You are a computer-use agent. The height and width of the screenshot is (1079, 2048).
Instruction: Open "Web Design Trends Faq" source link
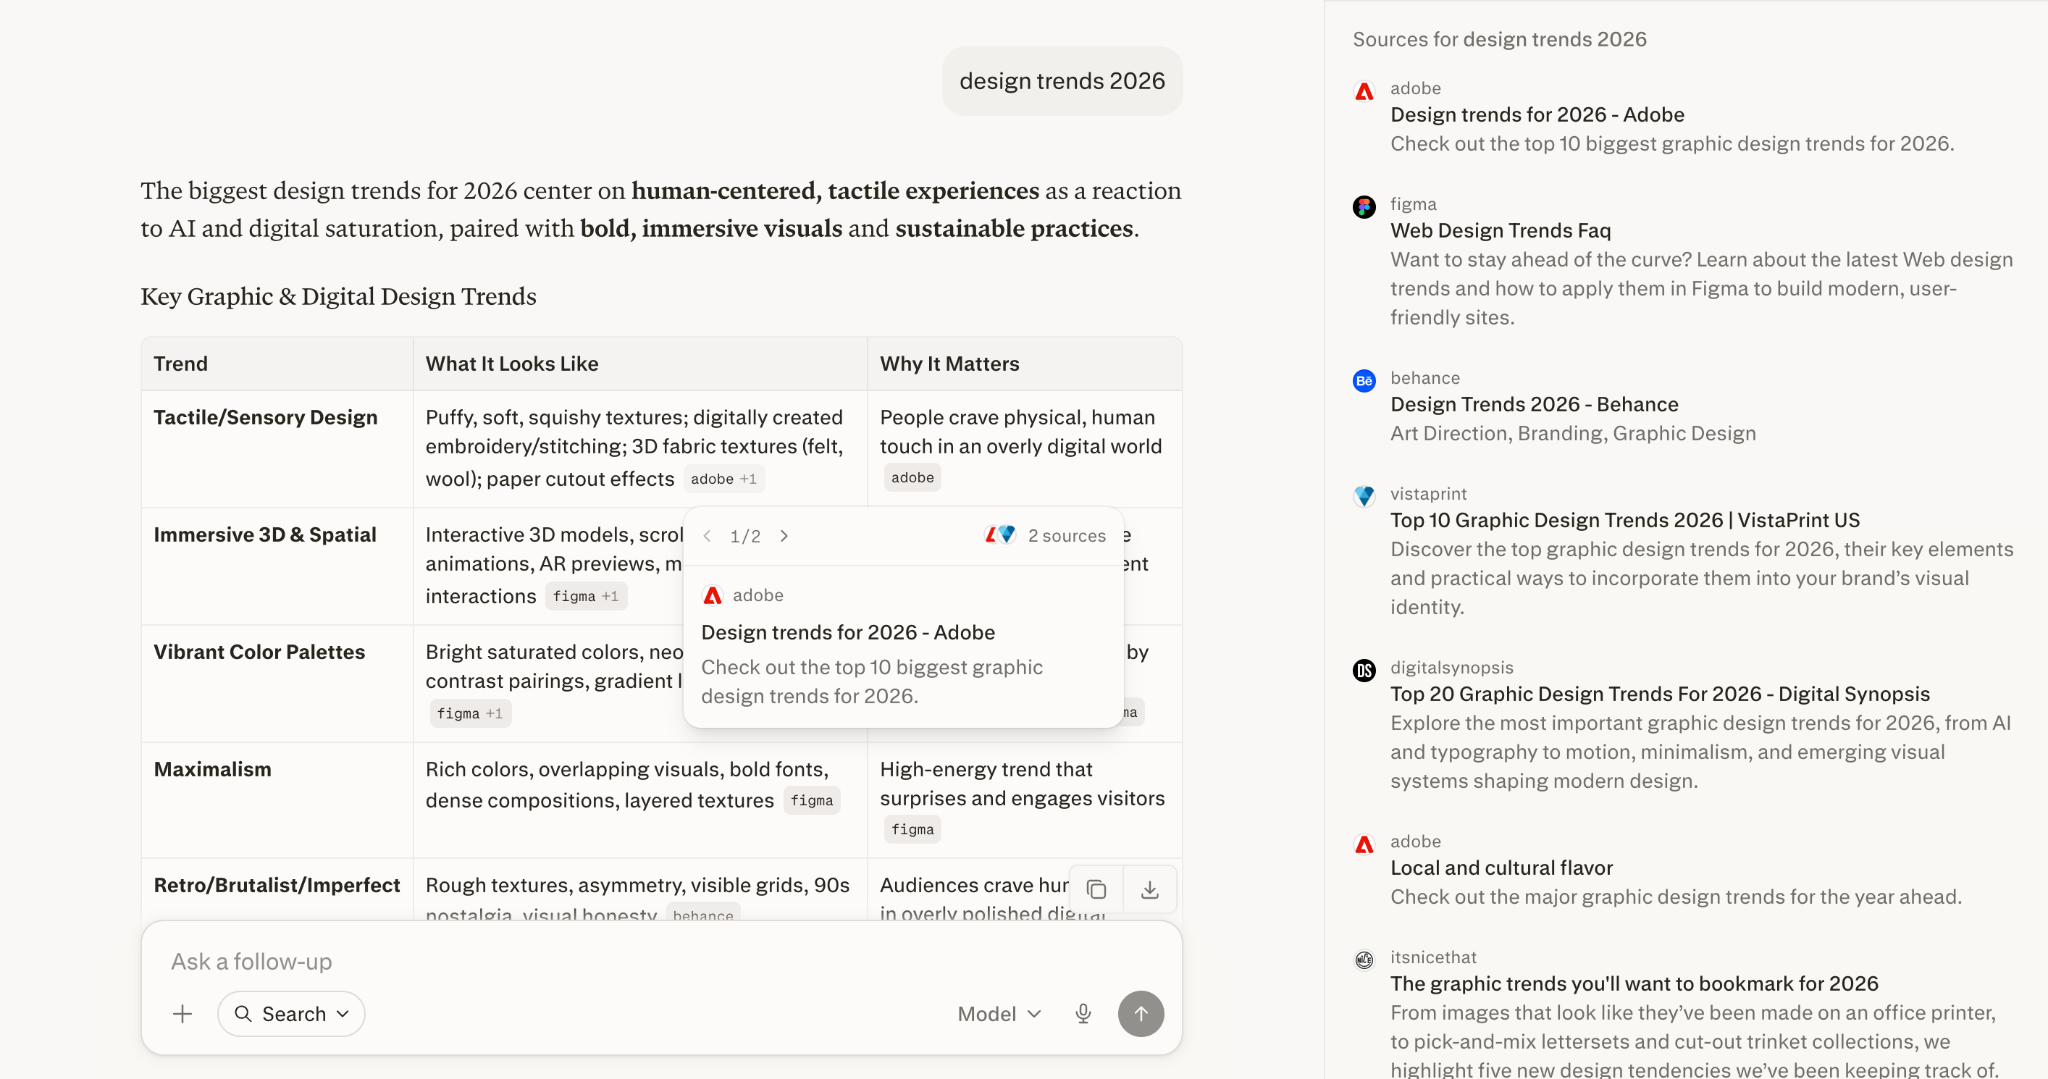pos(1500,231)
